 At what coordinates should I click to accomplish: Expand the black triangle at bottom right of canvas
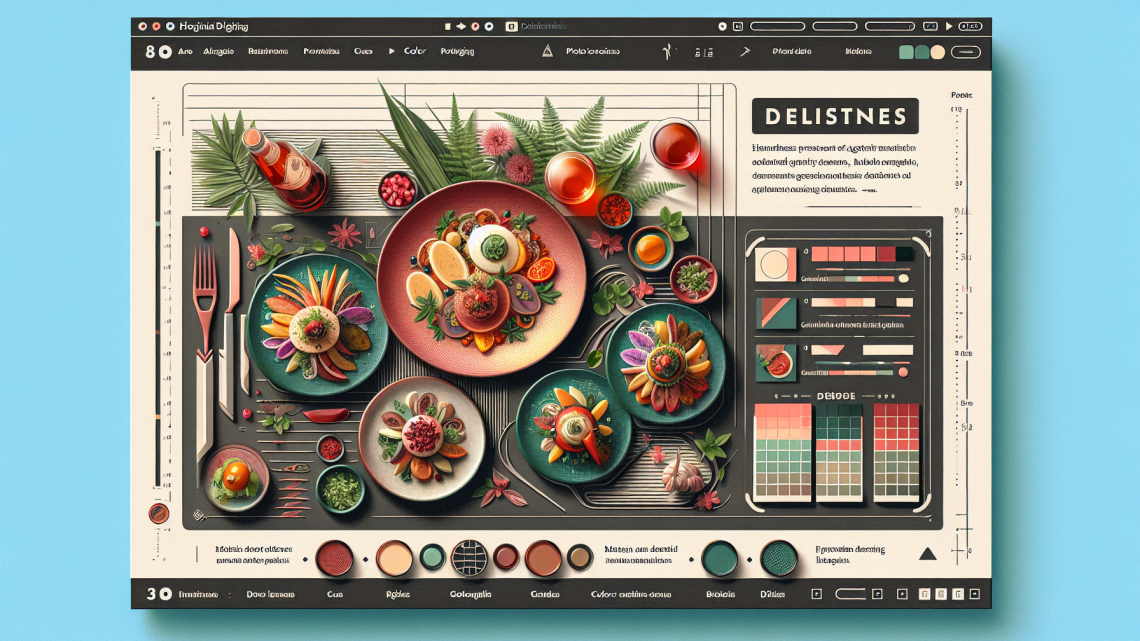pyautogui.click(x=927, y=553)
